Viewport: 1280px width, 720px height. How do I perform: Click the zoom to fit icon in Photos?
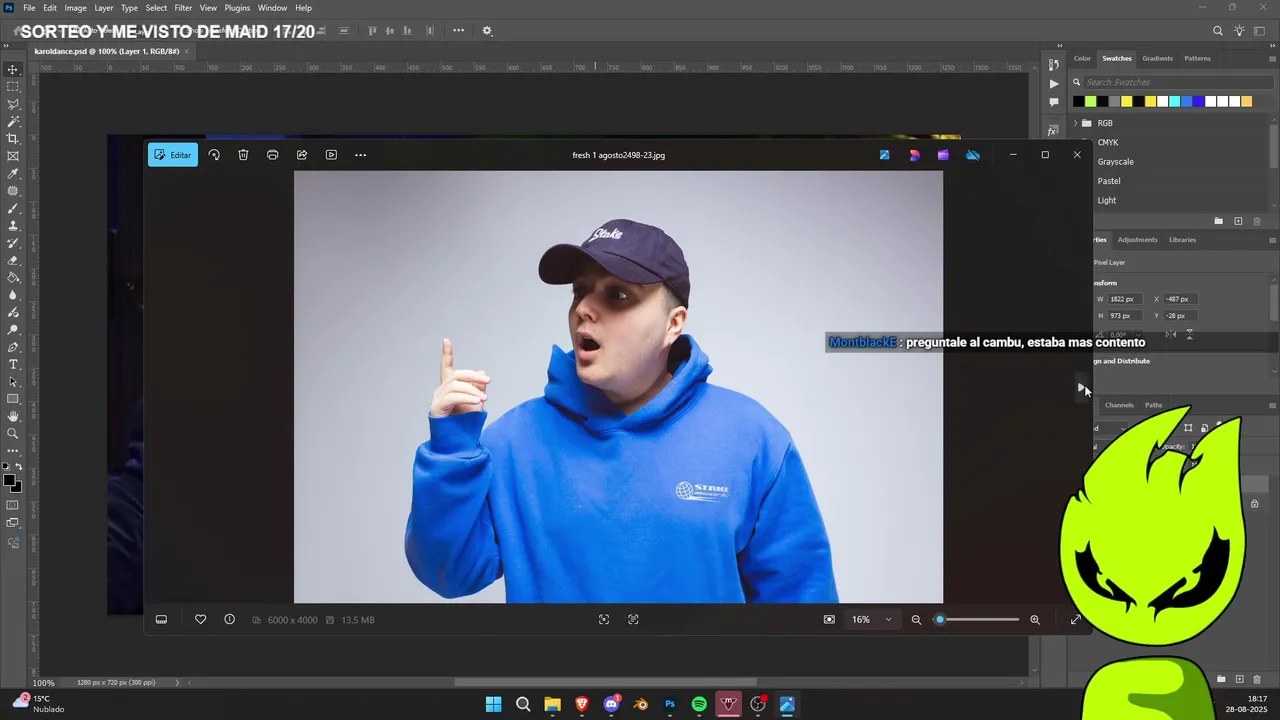pos(604,620)
